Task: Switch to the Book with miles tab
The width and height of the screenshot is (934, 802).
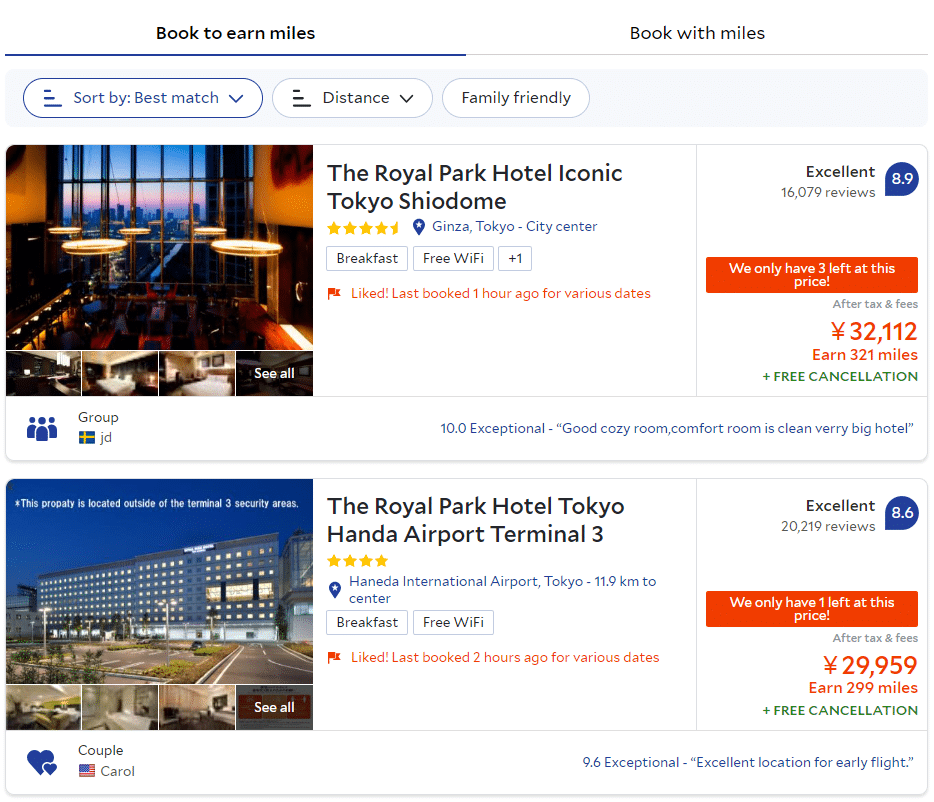Action: click(x=697, y=33)
